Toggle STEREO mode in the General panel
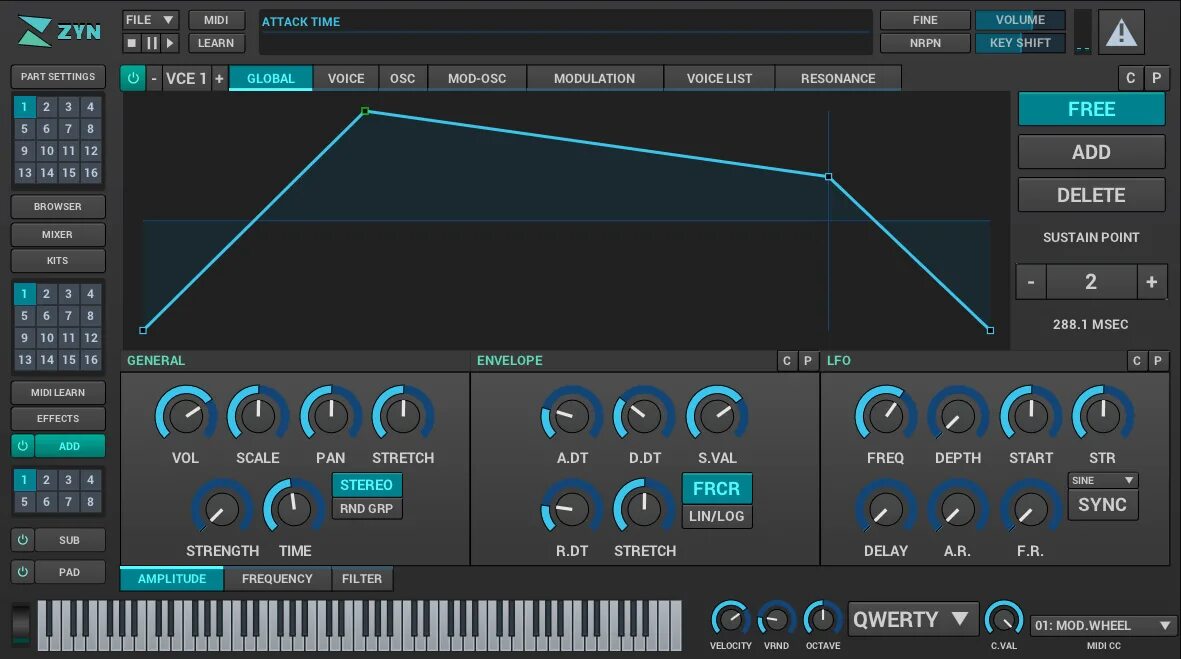The image size is (1181, 659). (x=367, y=484)
